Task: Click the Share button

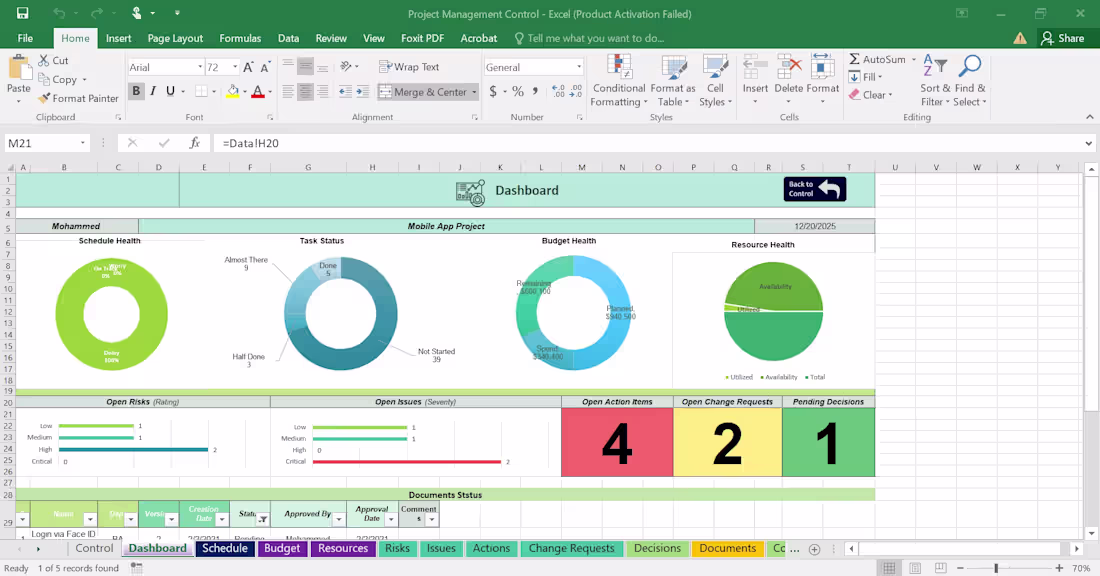Action: pyautogui.click(x=1063, y=38)
